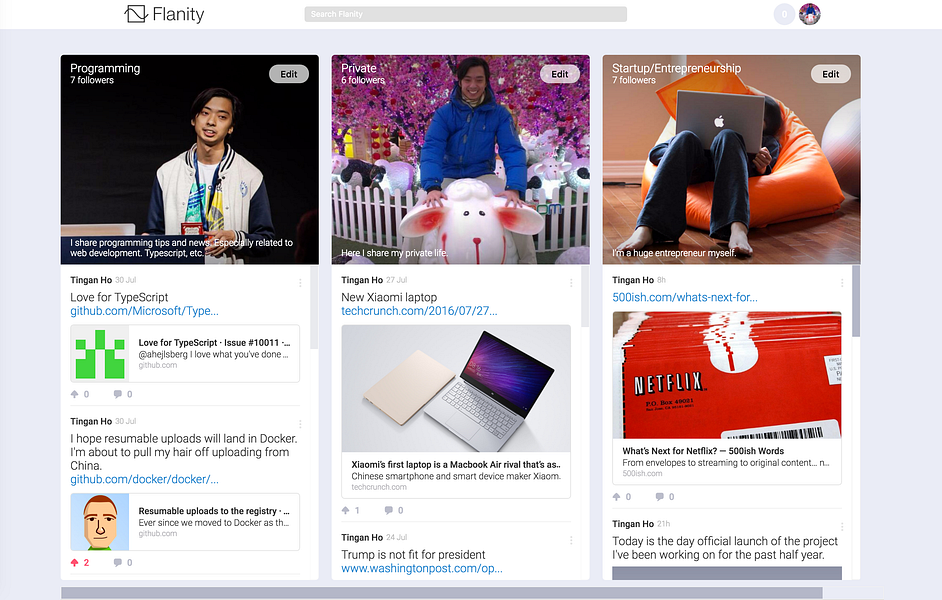Open the user profile avatar menu

point(810,14)
